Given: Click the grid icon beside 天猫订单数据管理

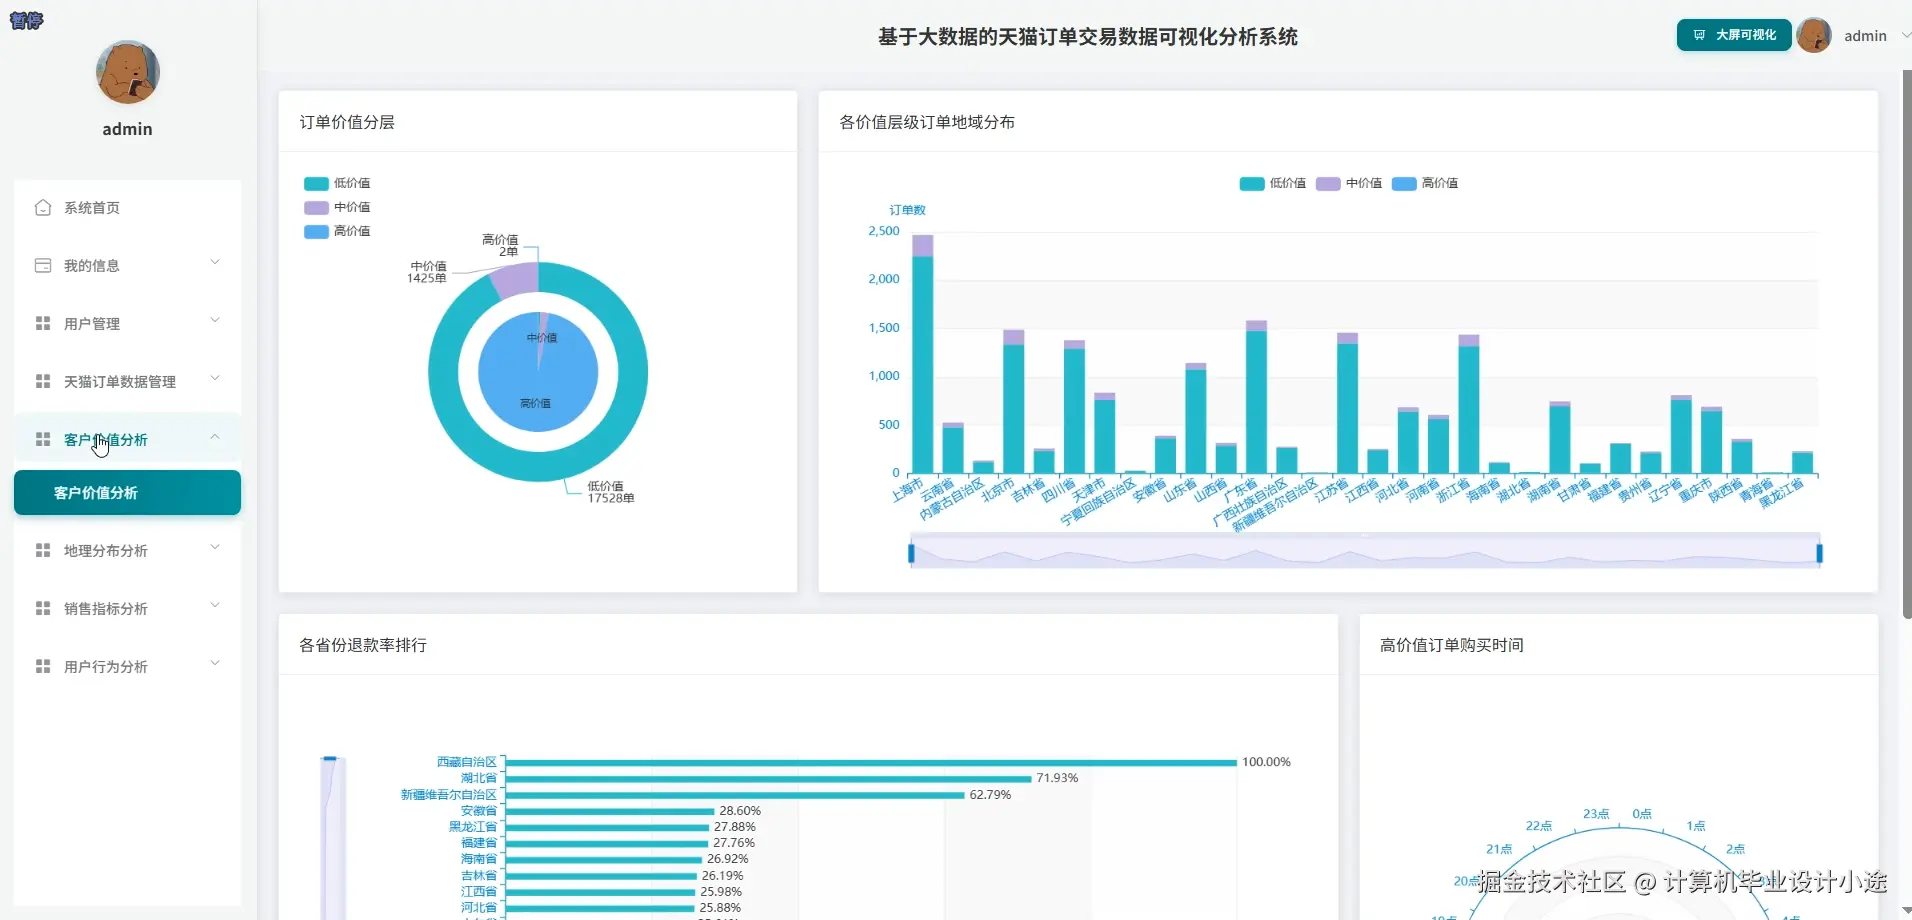Looking at the screenshot, I should 43,382.
